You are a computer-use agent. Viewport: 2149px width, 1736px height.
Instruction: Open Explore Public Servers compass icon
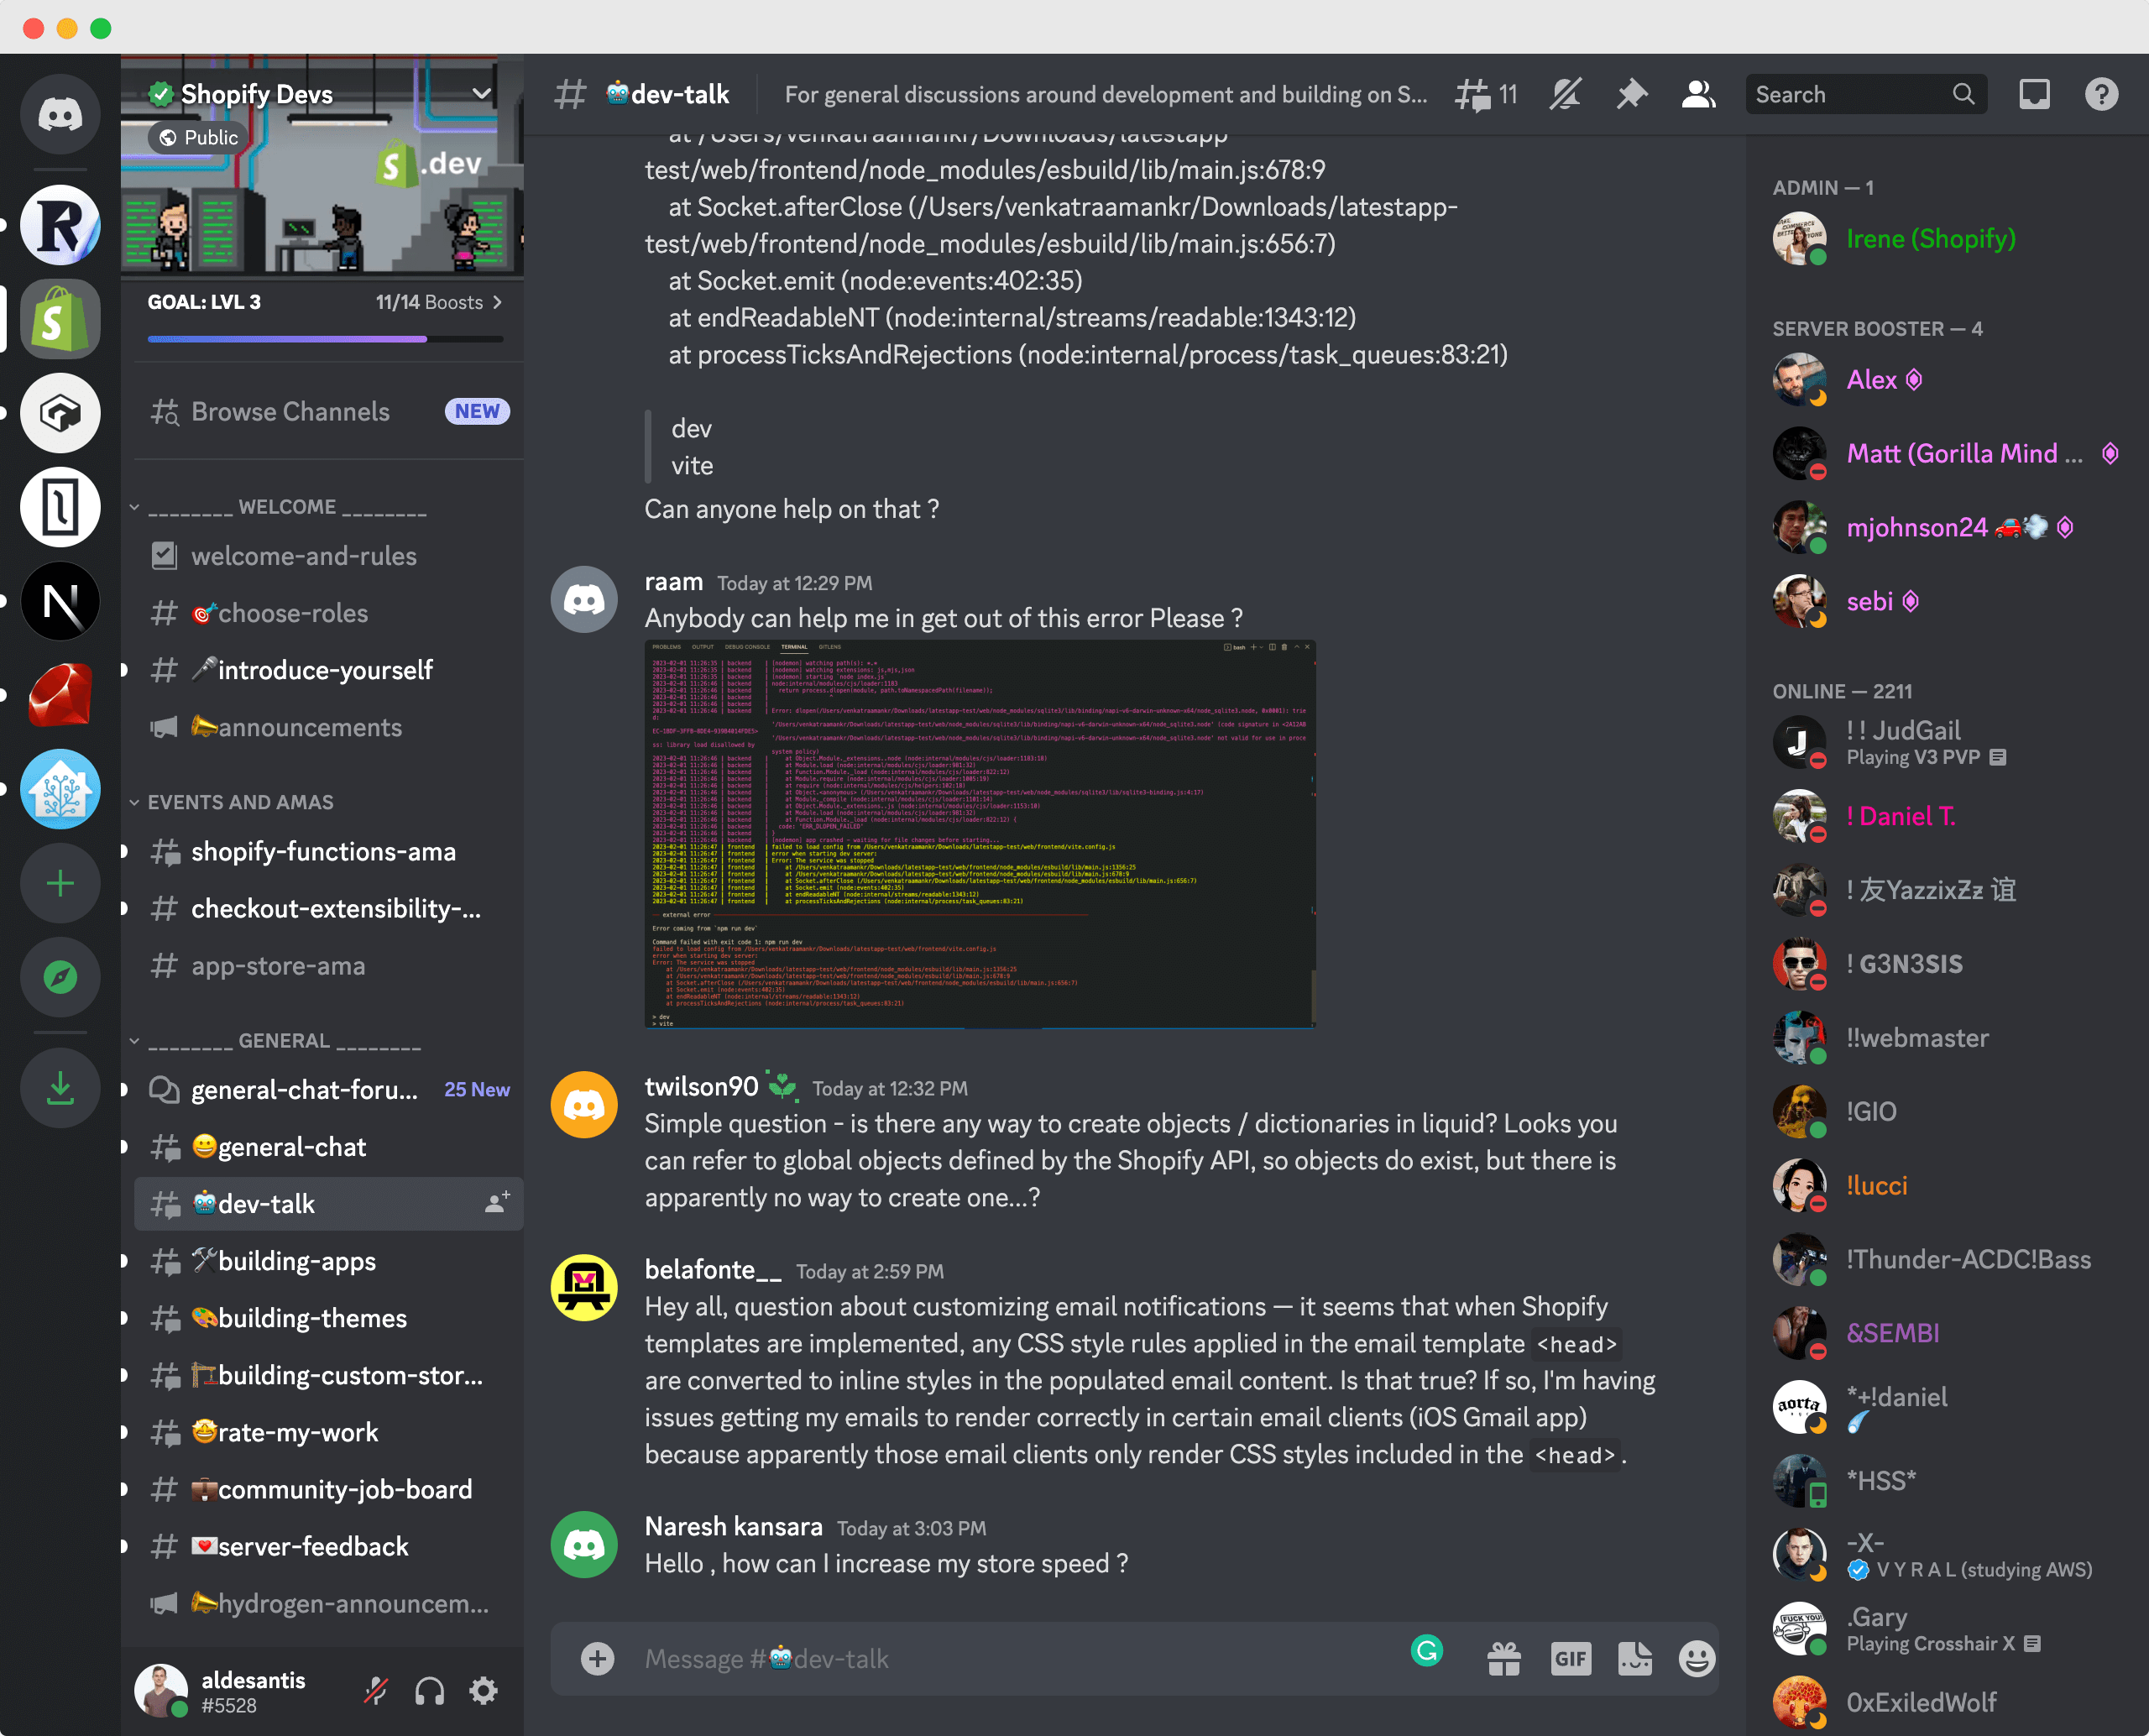click(x=60, y=977)
